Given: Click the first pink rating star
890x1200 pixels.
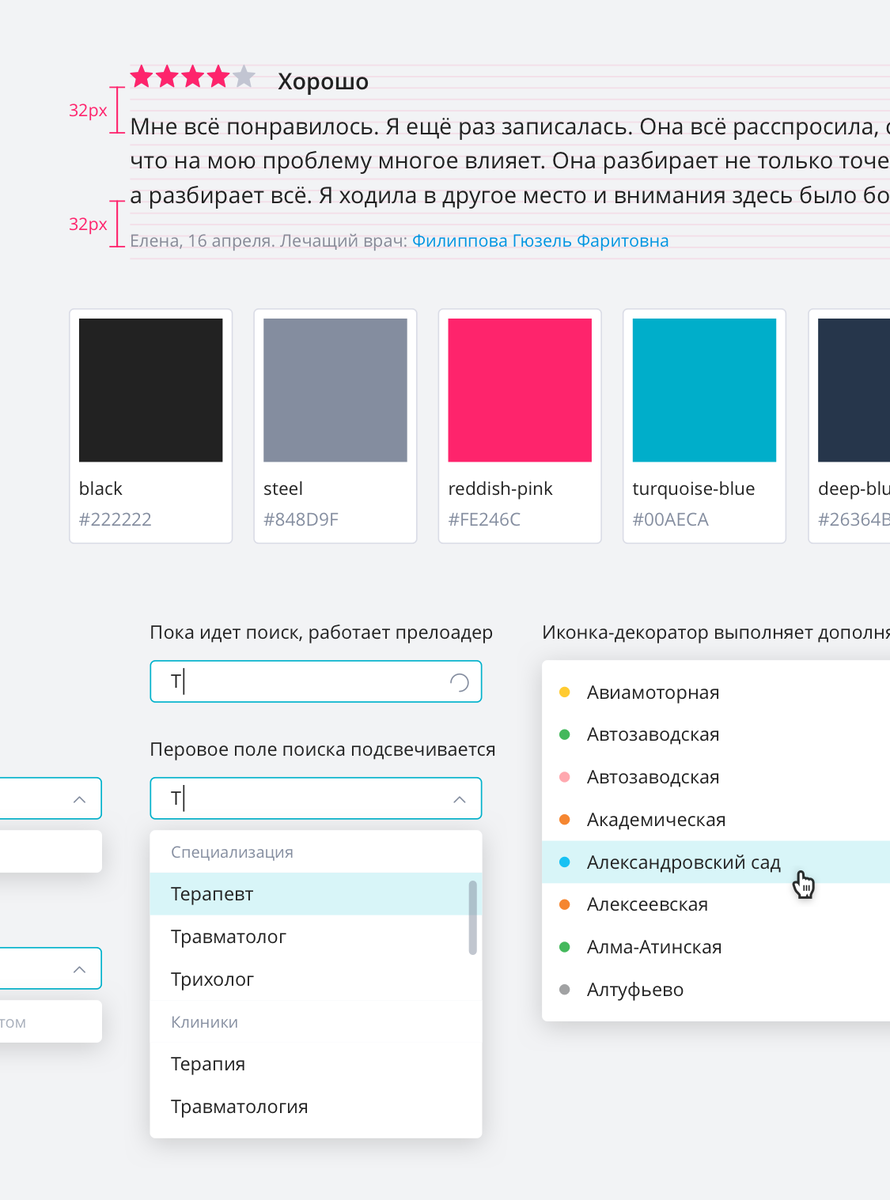Looking at the screenshot, I should pyautogui.click(x=142, y=76).
